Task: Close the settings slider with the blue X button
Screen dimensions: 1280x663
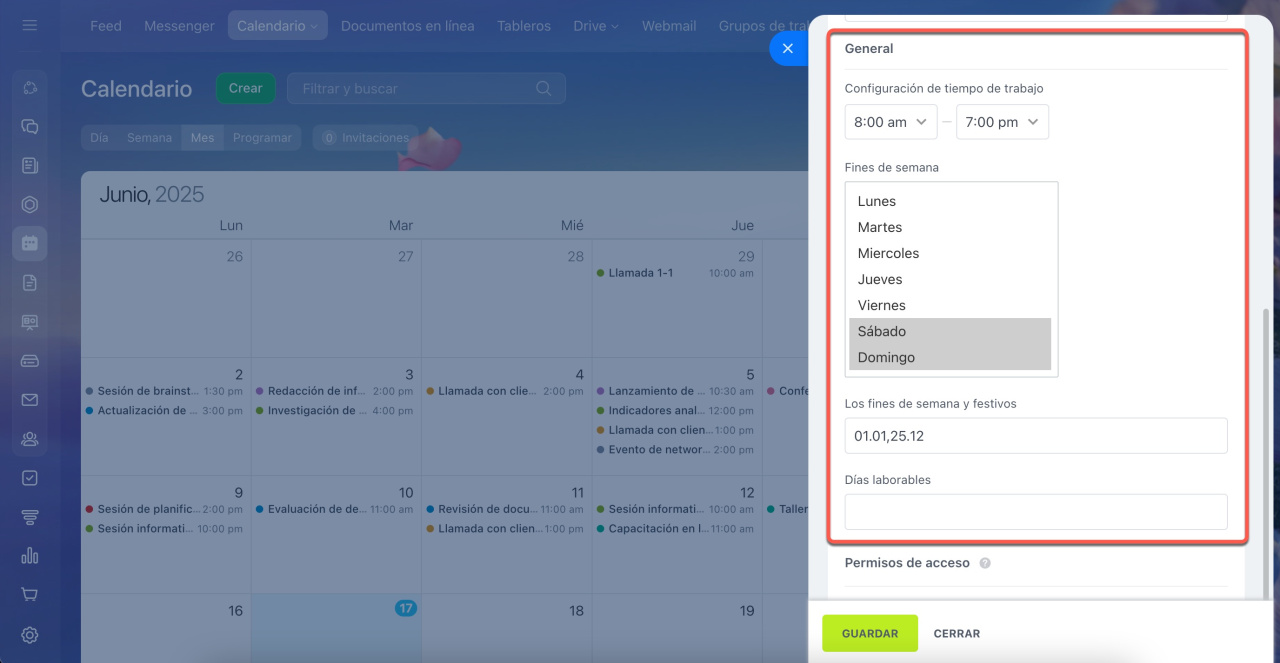Action: click(788, 48)
